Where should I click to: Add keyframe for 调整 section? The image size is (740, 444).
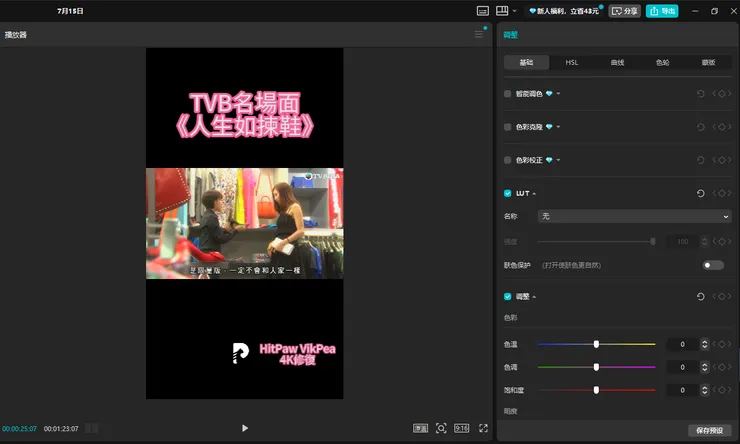(722, 296)
